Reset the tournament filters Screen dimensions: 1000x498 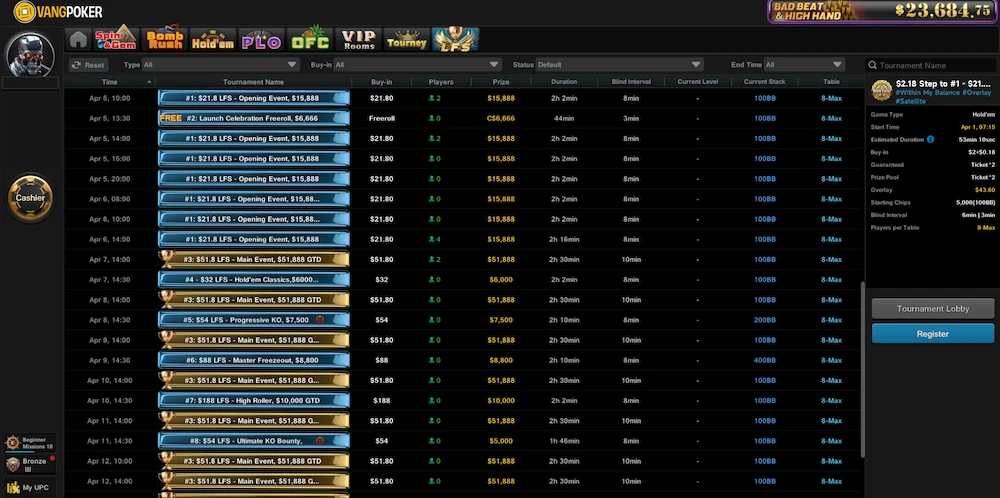88,65
